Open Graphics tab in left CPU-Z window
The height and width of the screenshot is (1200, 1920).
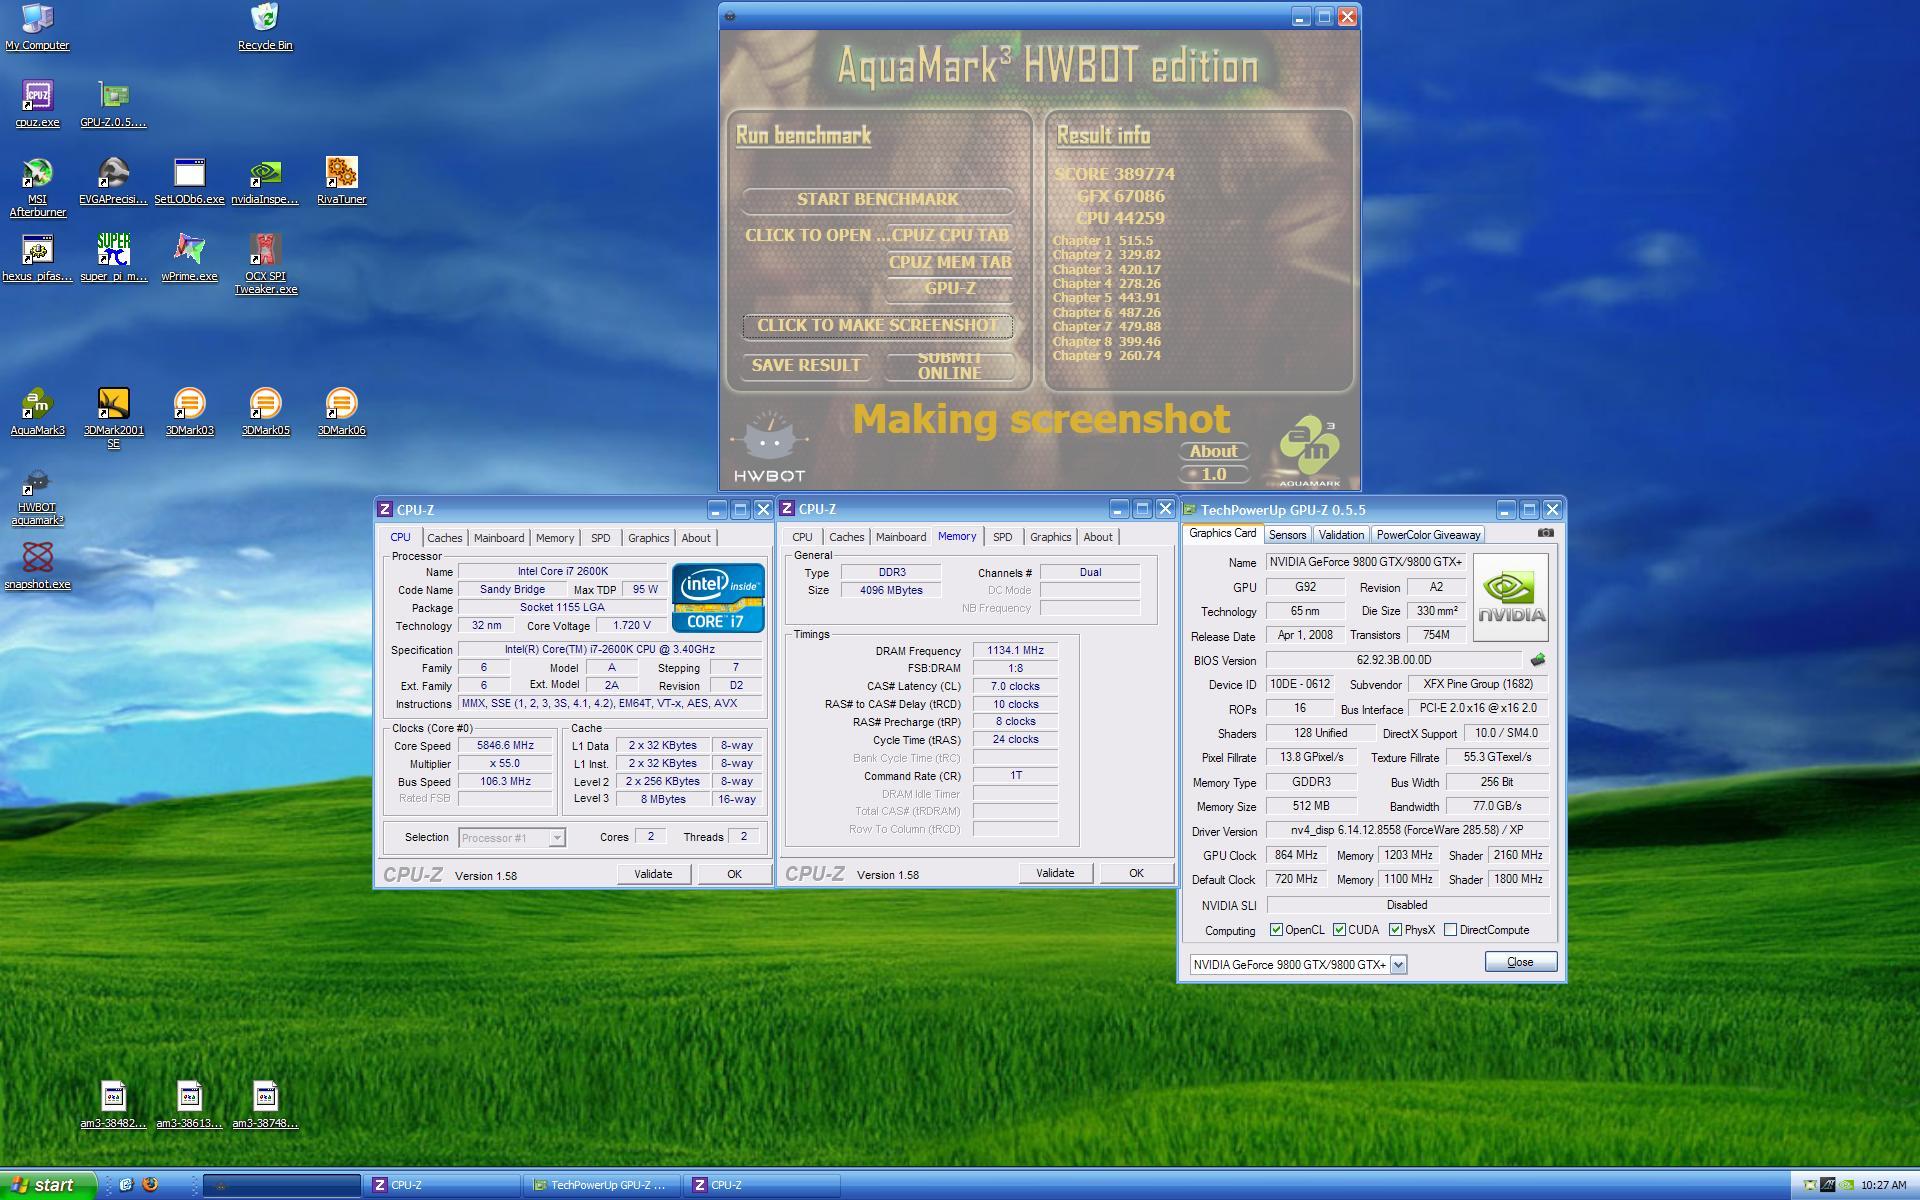(x=648, y=538)
